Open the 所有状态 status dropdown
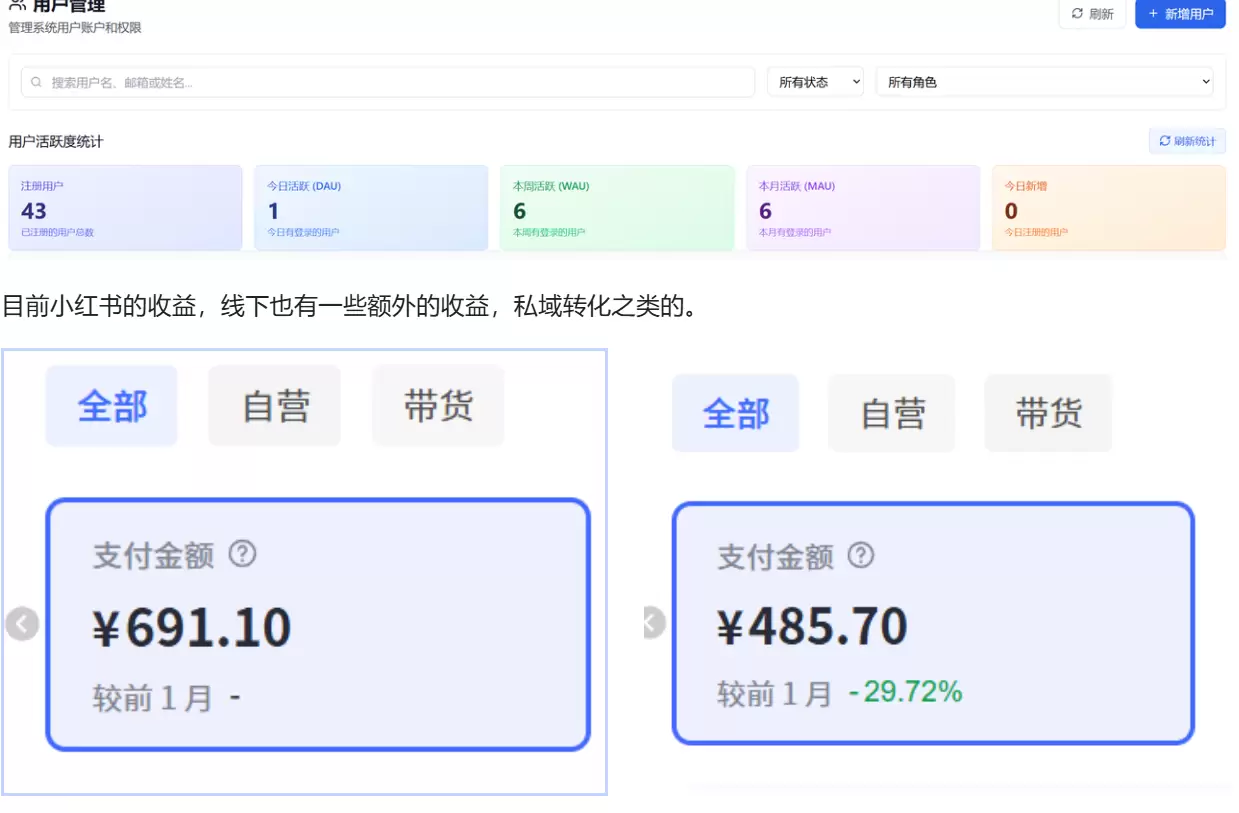The width and height of the screenshot is (1239, 813). click(x=815, y=81)
